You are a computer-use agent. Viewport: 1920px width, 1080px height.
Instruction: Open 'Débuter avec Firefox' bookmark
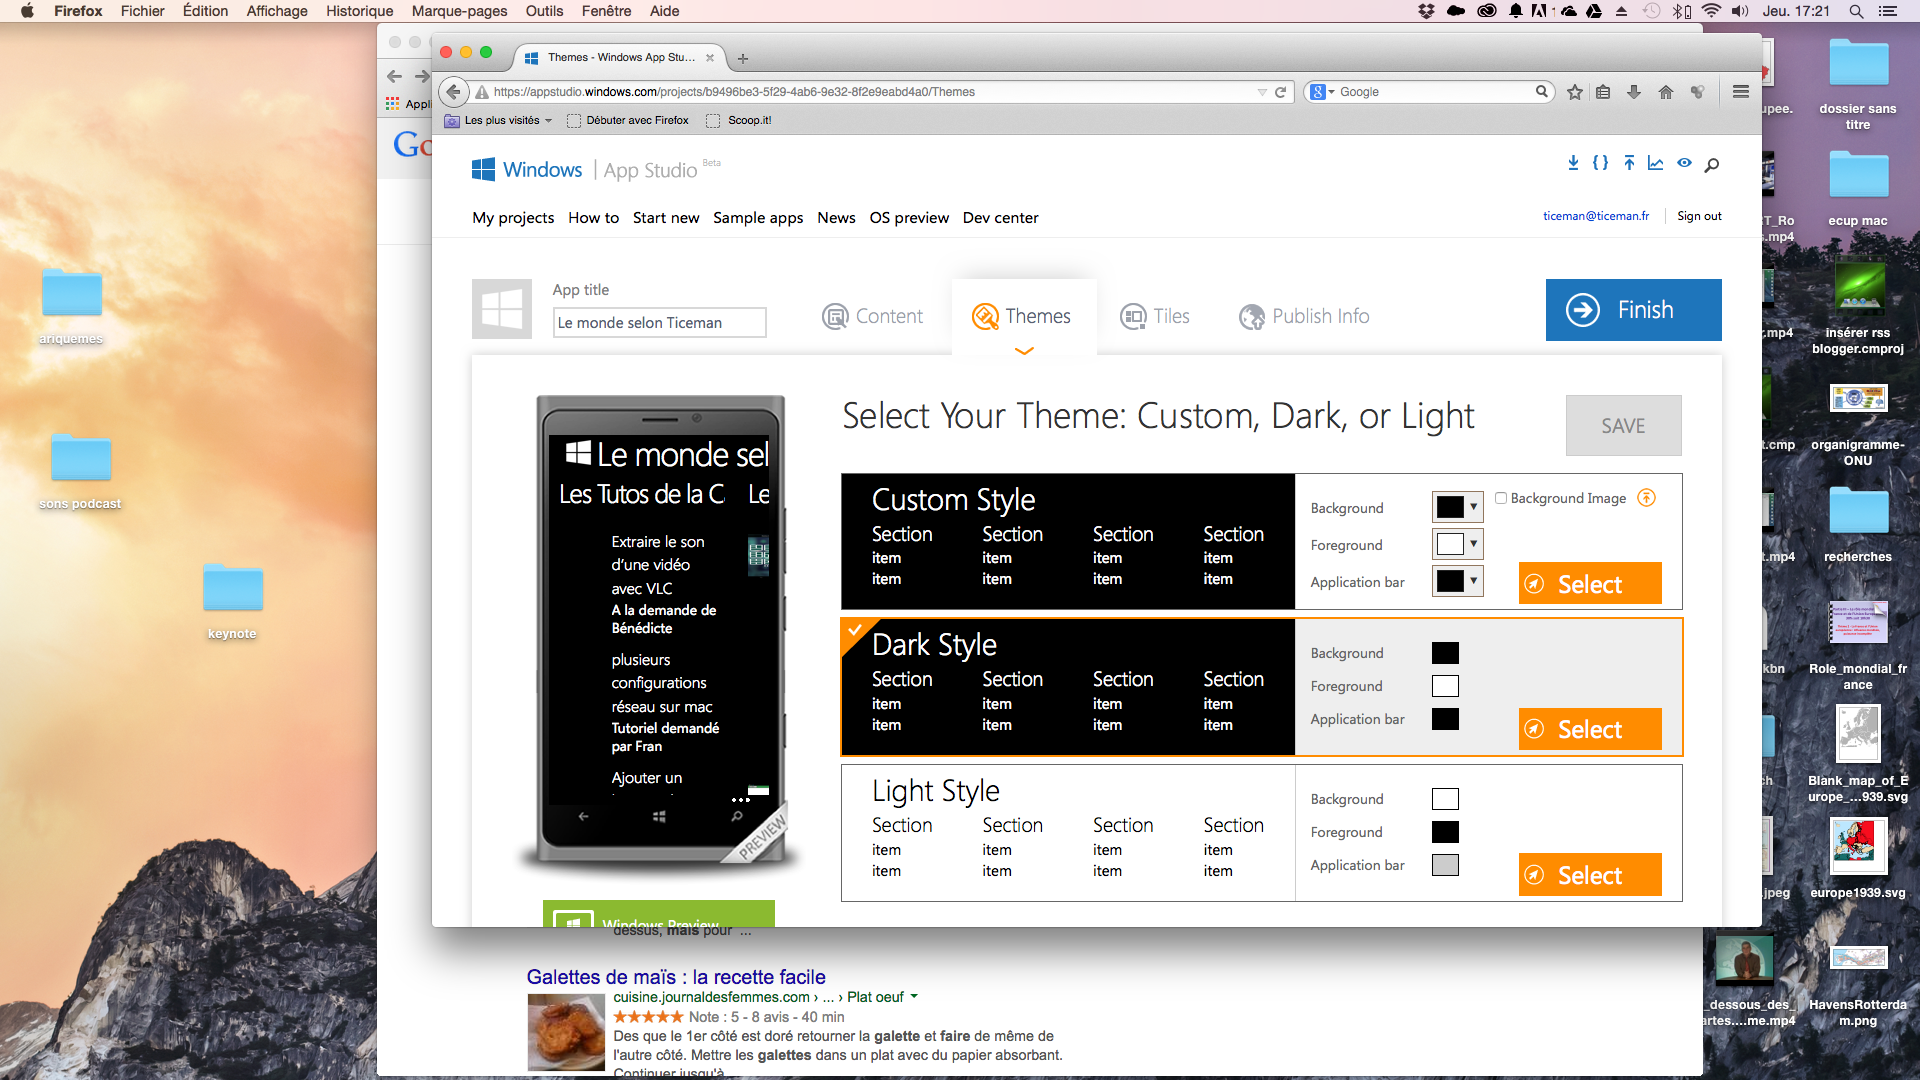tap(628, 120)
